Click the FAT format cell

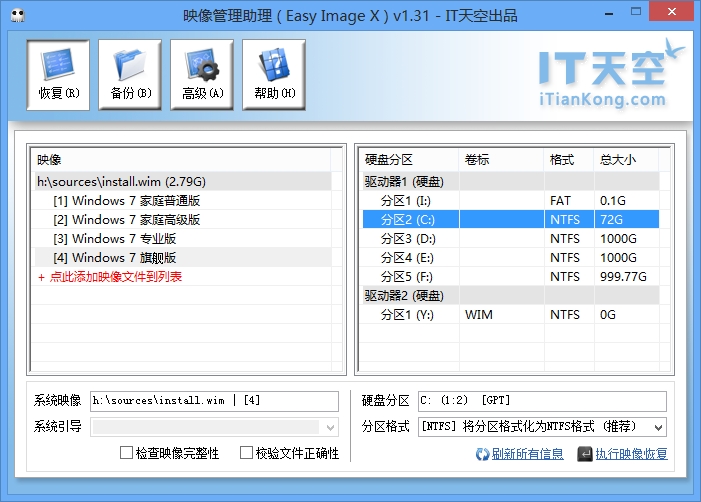pyautogui.click(x=569, y=201)
